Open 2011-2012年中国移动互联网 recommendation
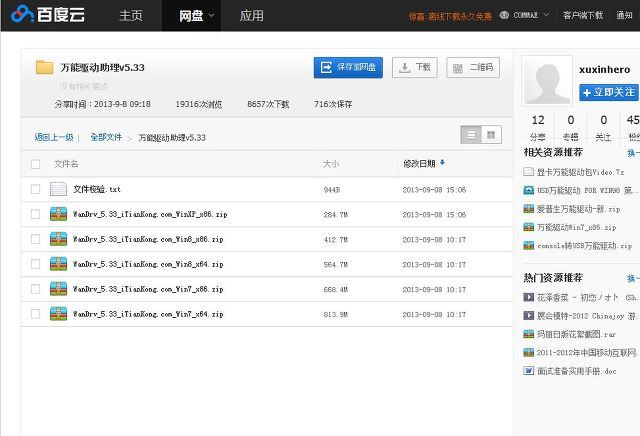Viewport: 640px width, 436px height. point(587,353)
